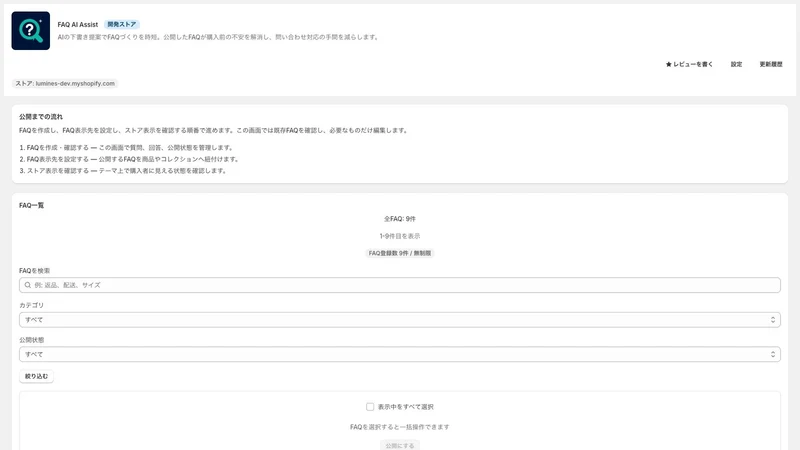Viewport: 800px width, 450px height.
Task: Click the 公開までの流れ heading
Action: pyautogui.click(x=41, y=117)
